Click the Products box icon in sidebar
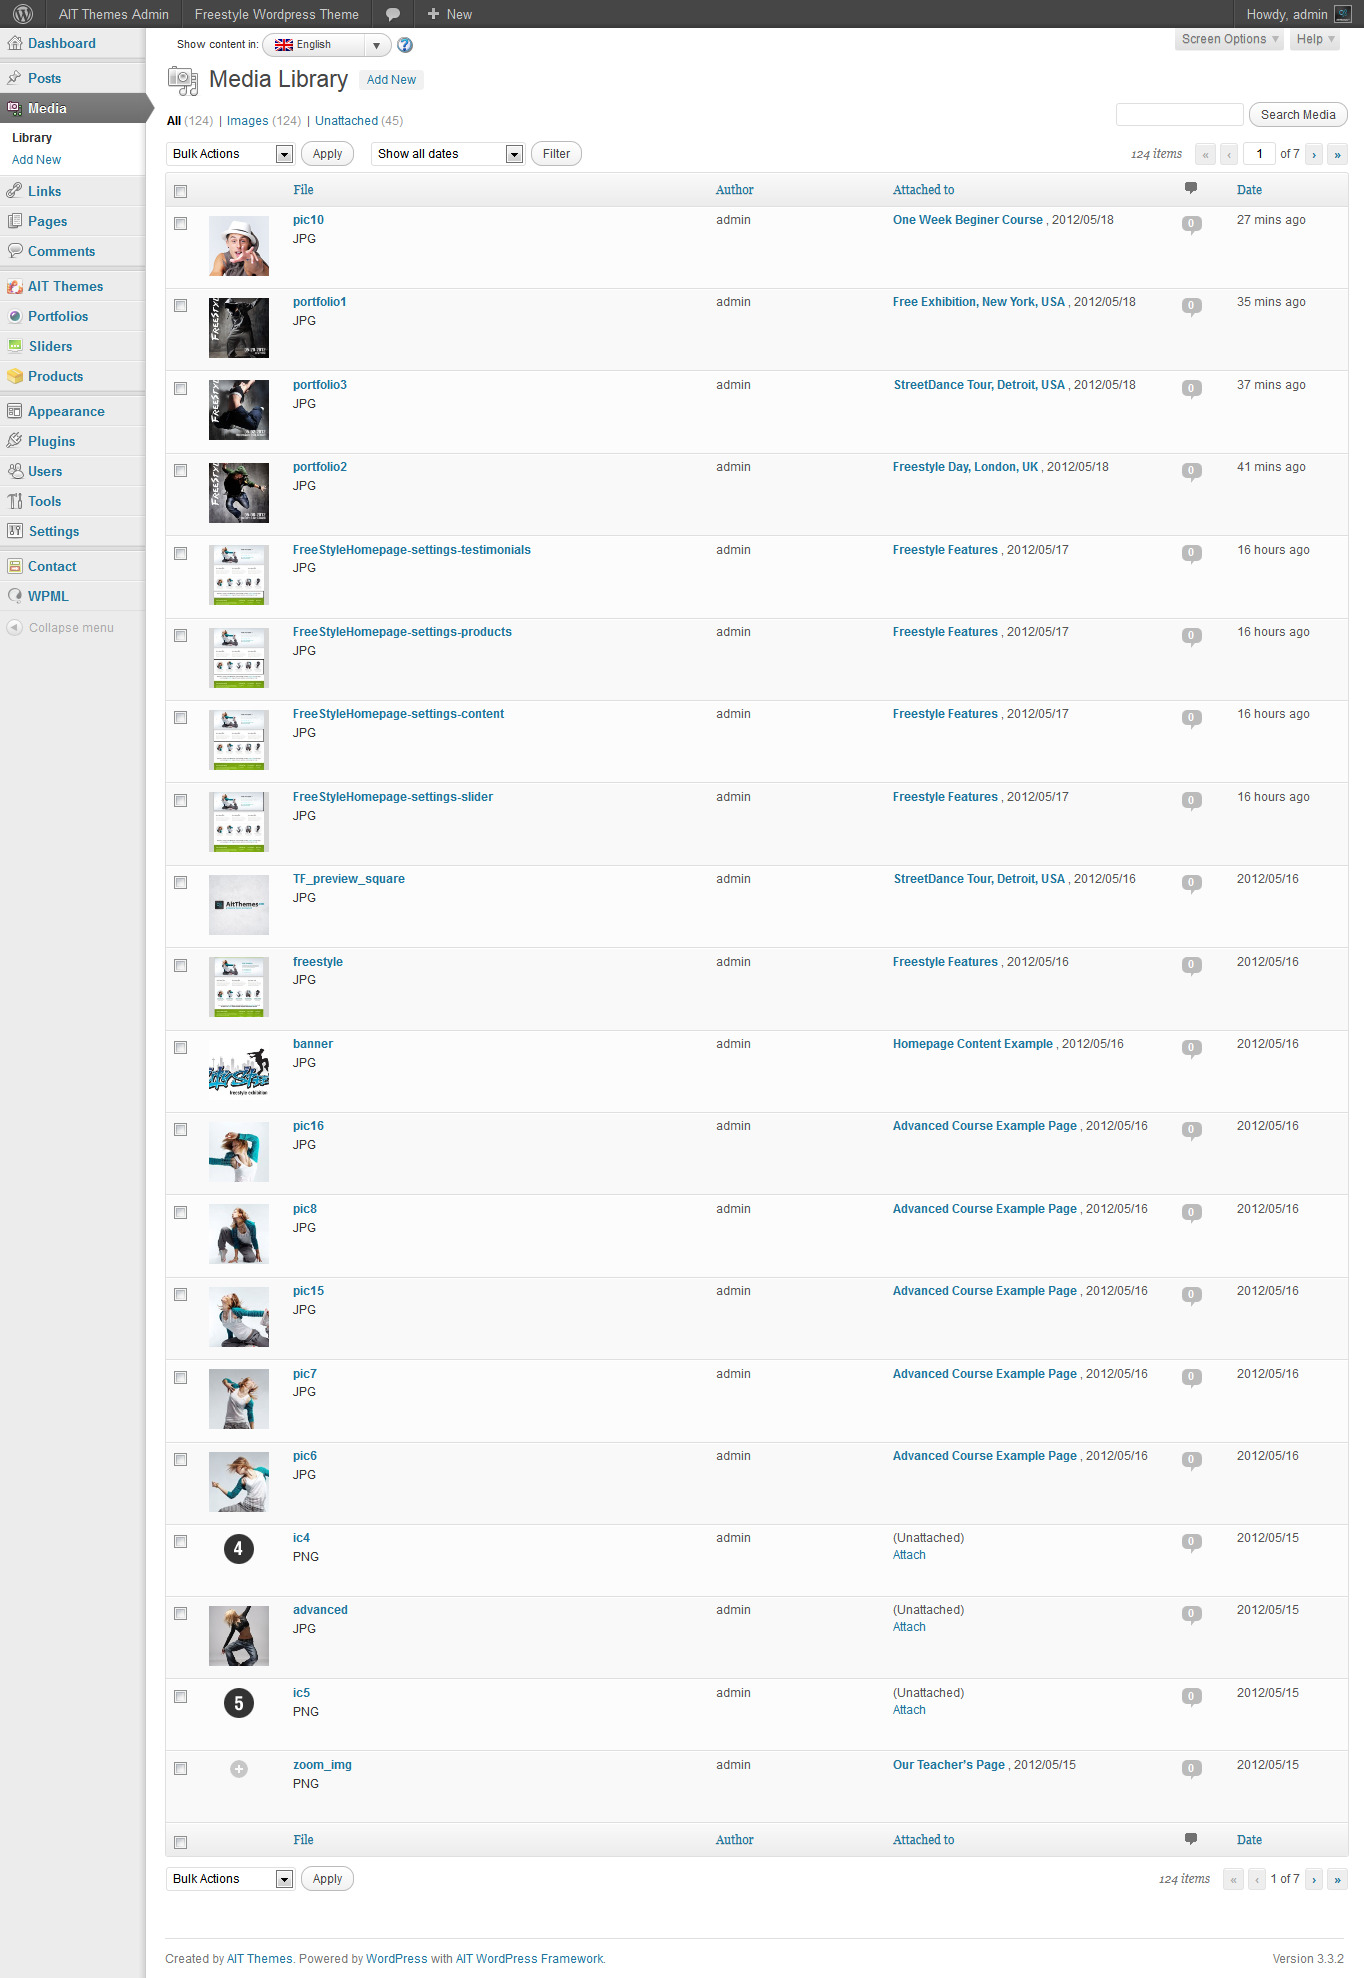 pyautogui.click(x=15, y=376)
